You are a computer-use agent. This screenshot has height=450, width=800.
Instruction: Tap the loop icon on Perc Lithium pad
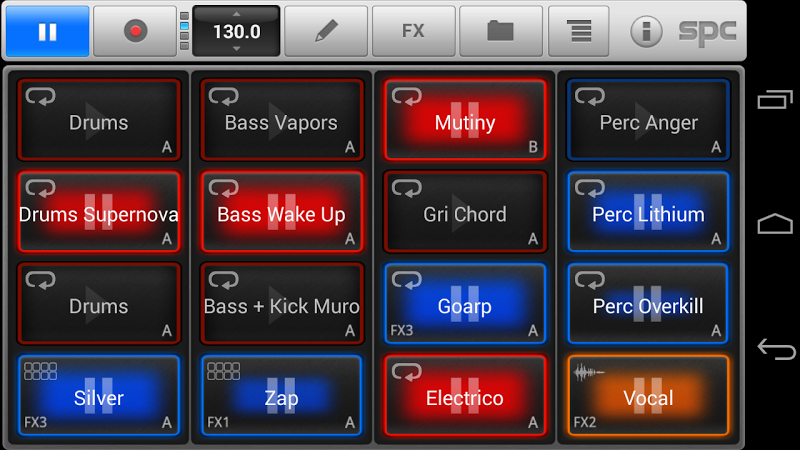(590, 188)
